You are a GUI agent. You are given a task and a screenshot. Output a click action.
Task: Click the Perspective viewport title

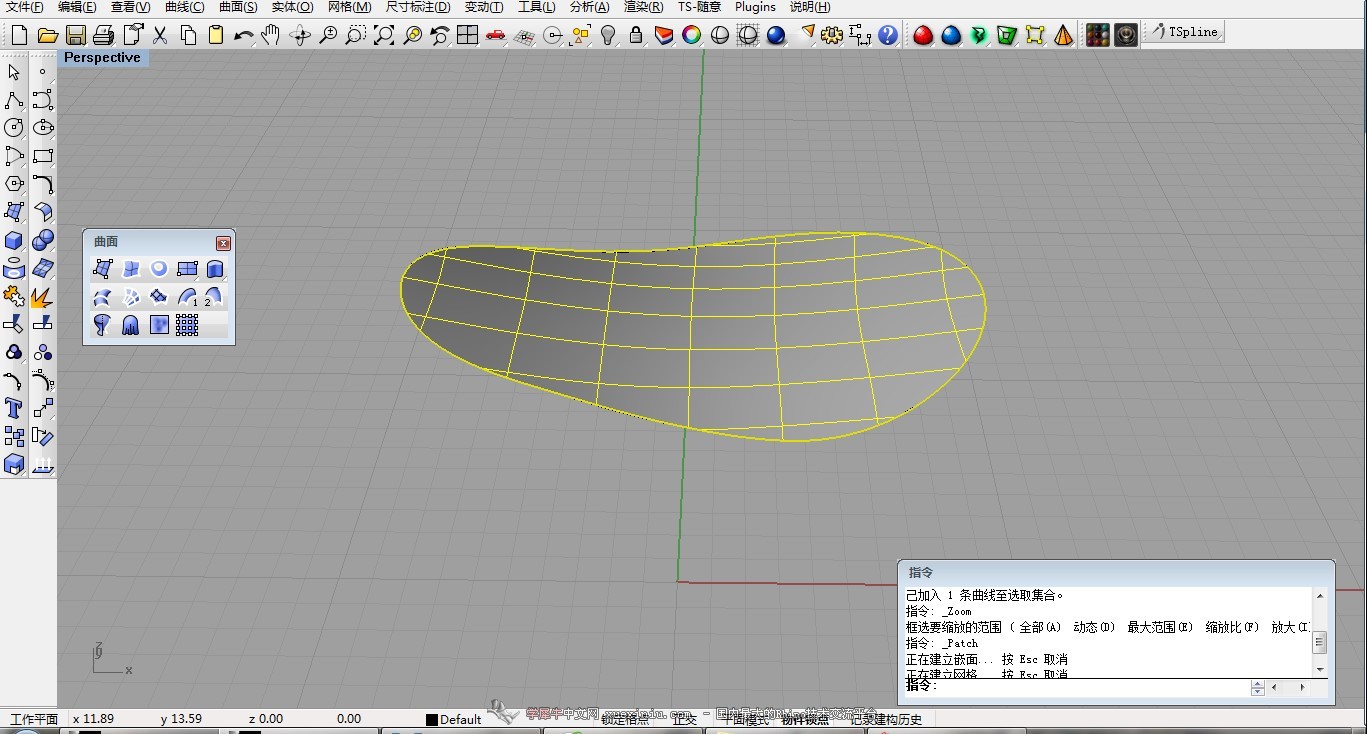click(x=102, y=58)
